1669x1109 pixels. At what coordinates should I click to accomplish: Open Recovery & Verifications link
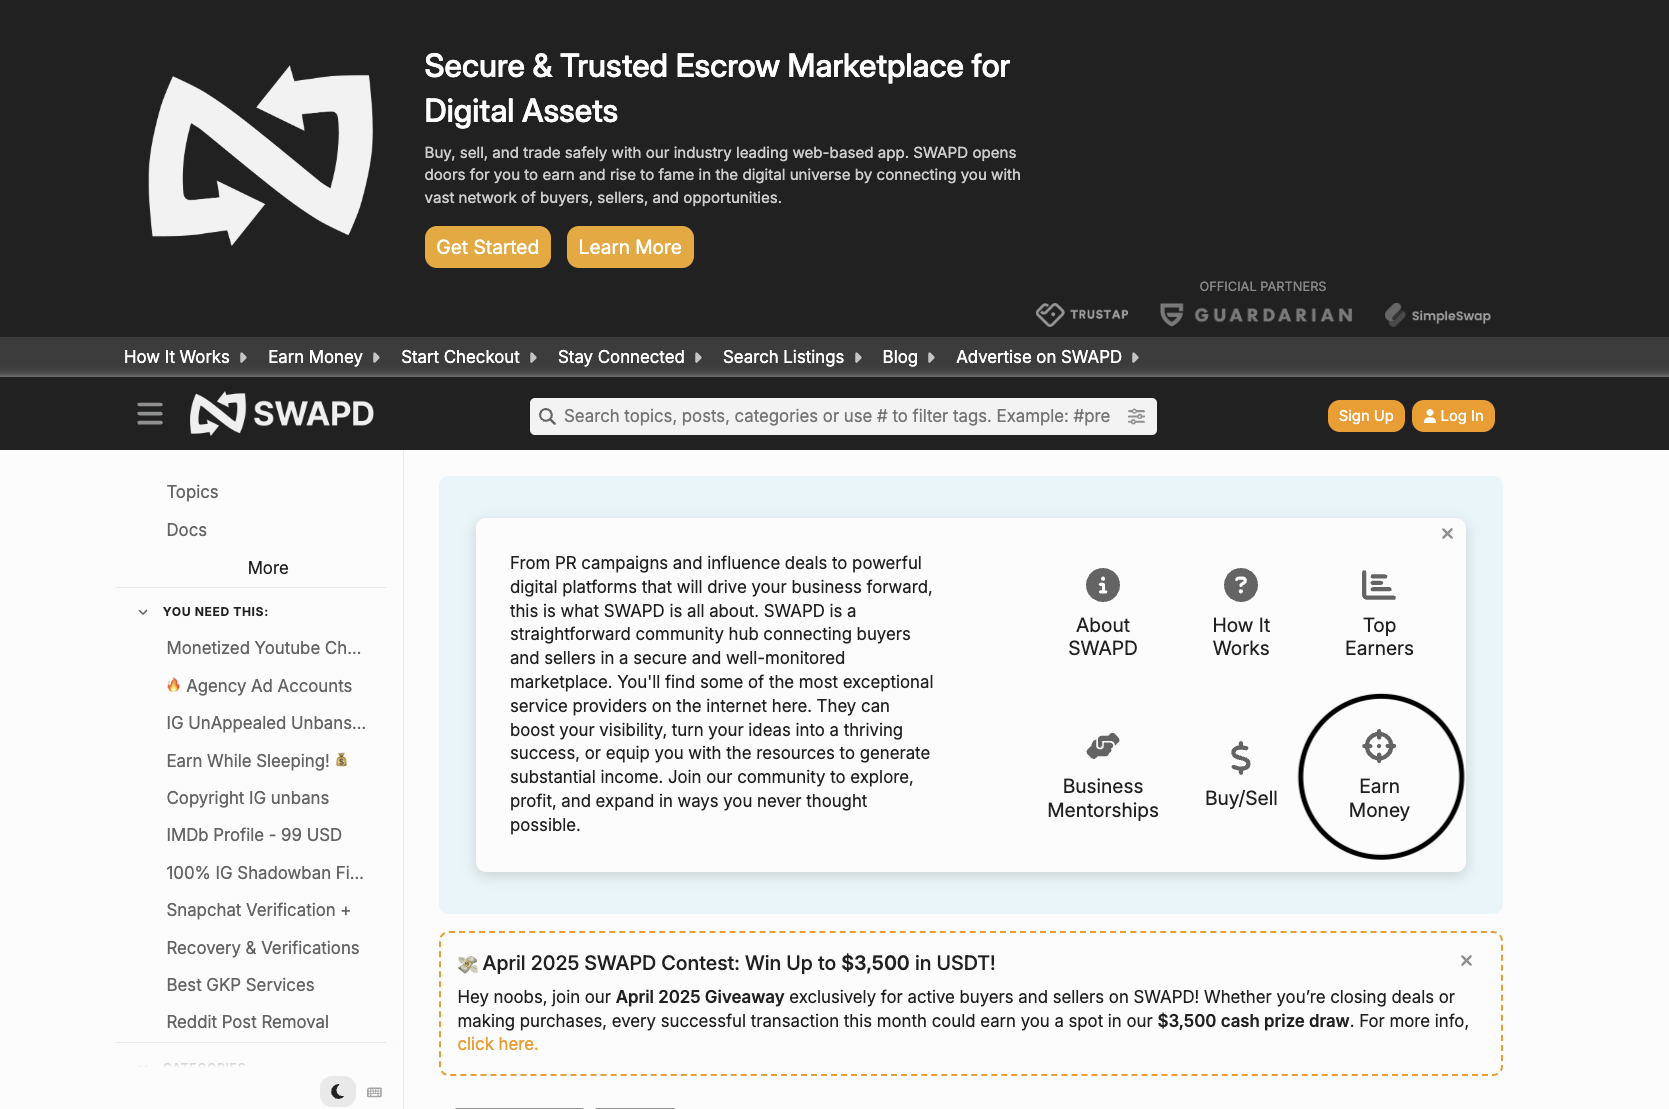263,948
